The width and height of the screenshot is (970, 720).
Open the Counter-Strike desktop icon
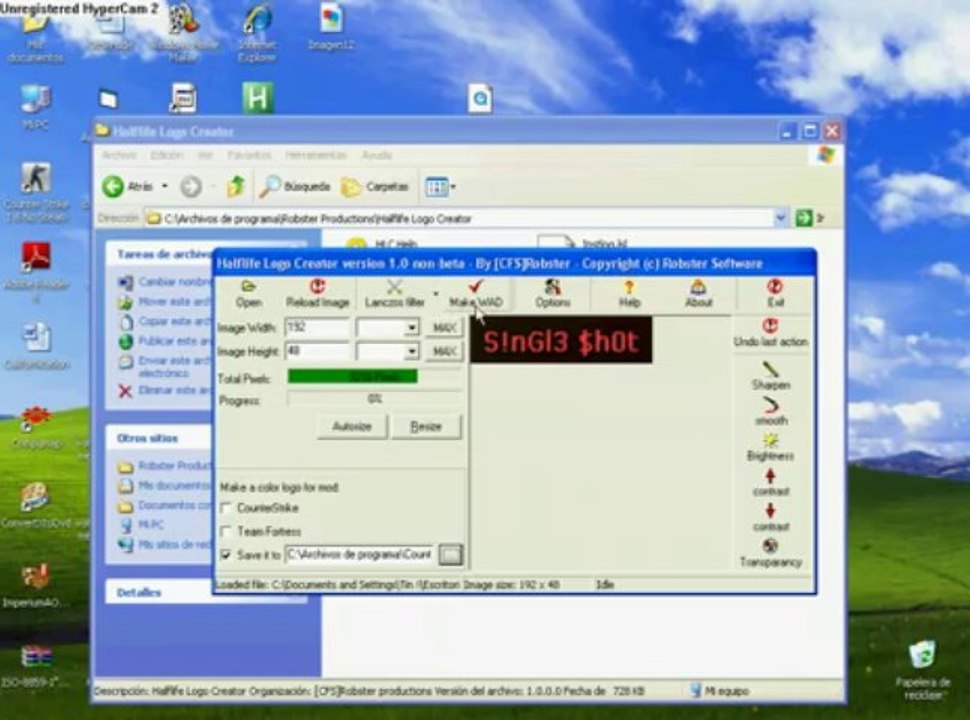point(36,192)
